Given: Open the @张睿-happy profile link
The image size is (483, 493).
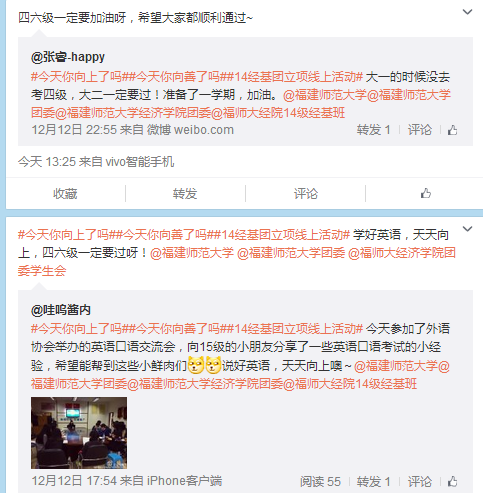Looking at the screenshot, I should (x=68, y=57).
